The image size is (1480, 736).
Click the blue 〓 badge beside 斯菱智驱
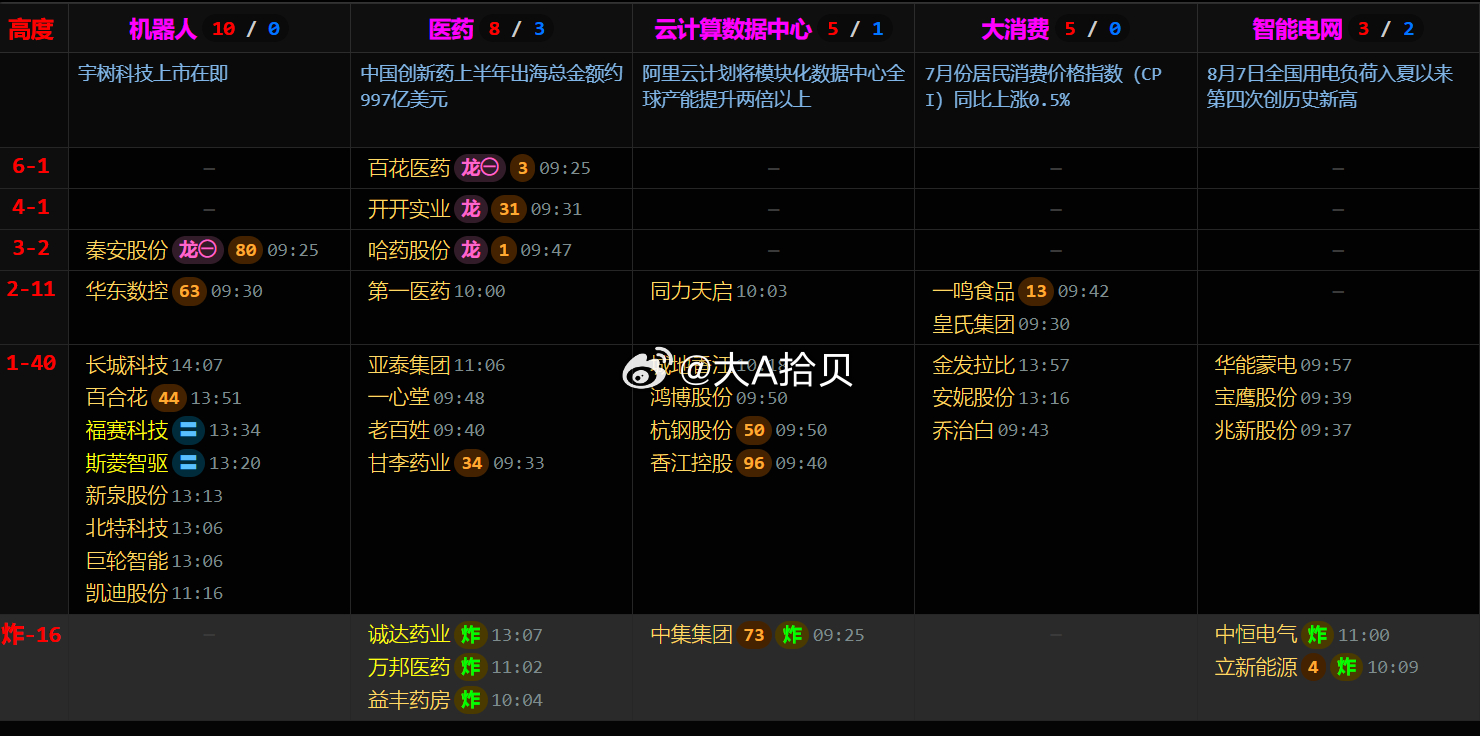(188, 463)
